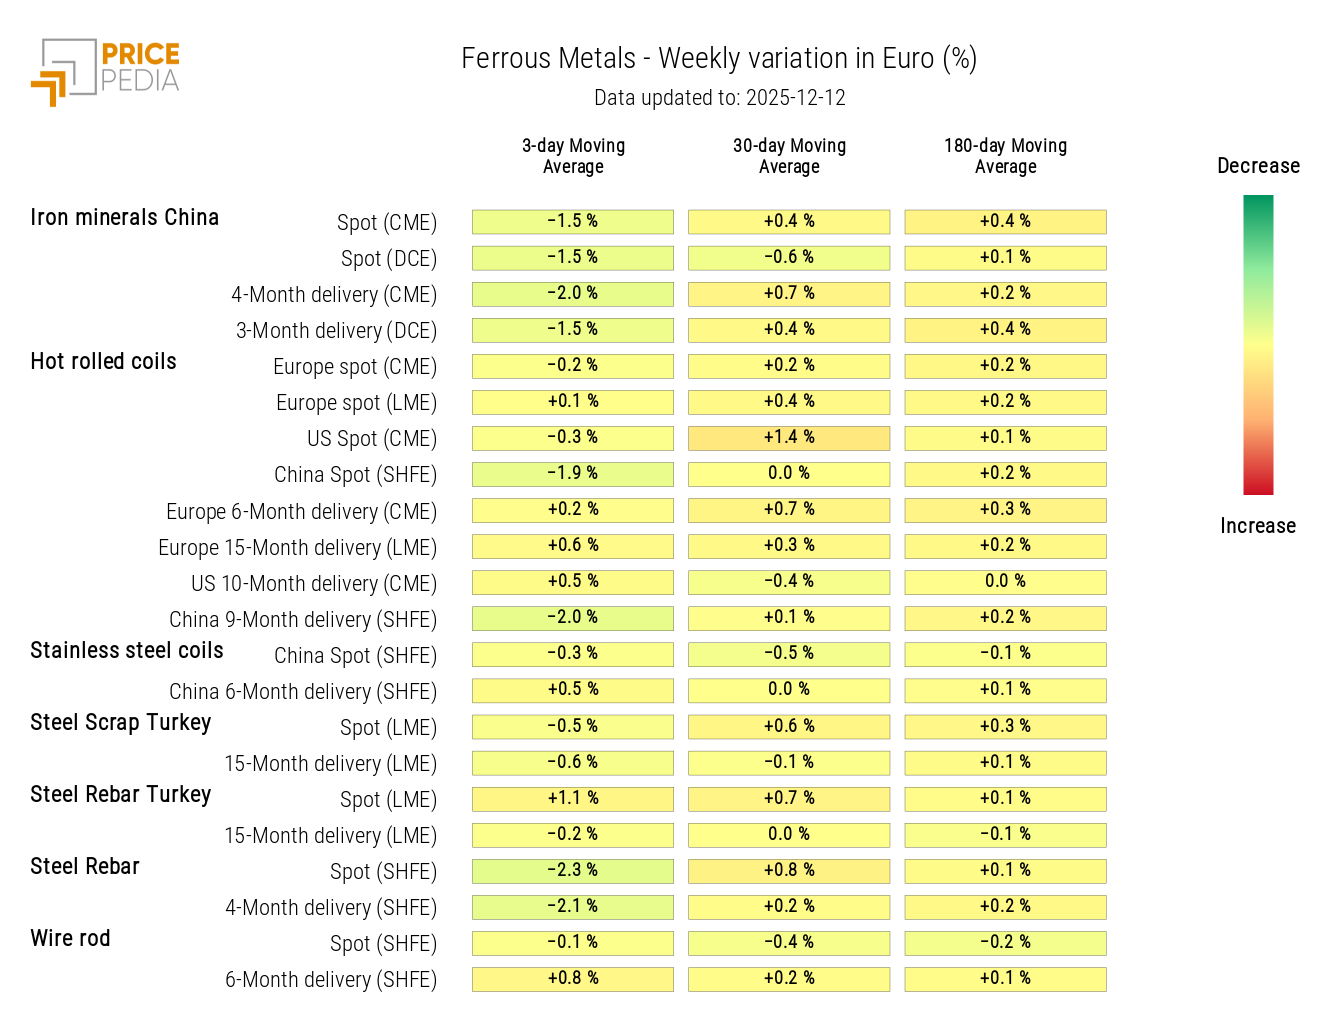This screenshot has width=1320, height=1020.
Task: Click the +1.1 % cell for Steel Rebar Turkey Spot
Action: pyautogui.click(x=573, y=799)
